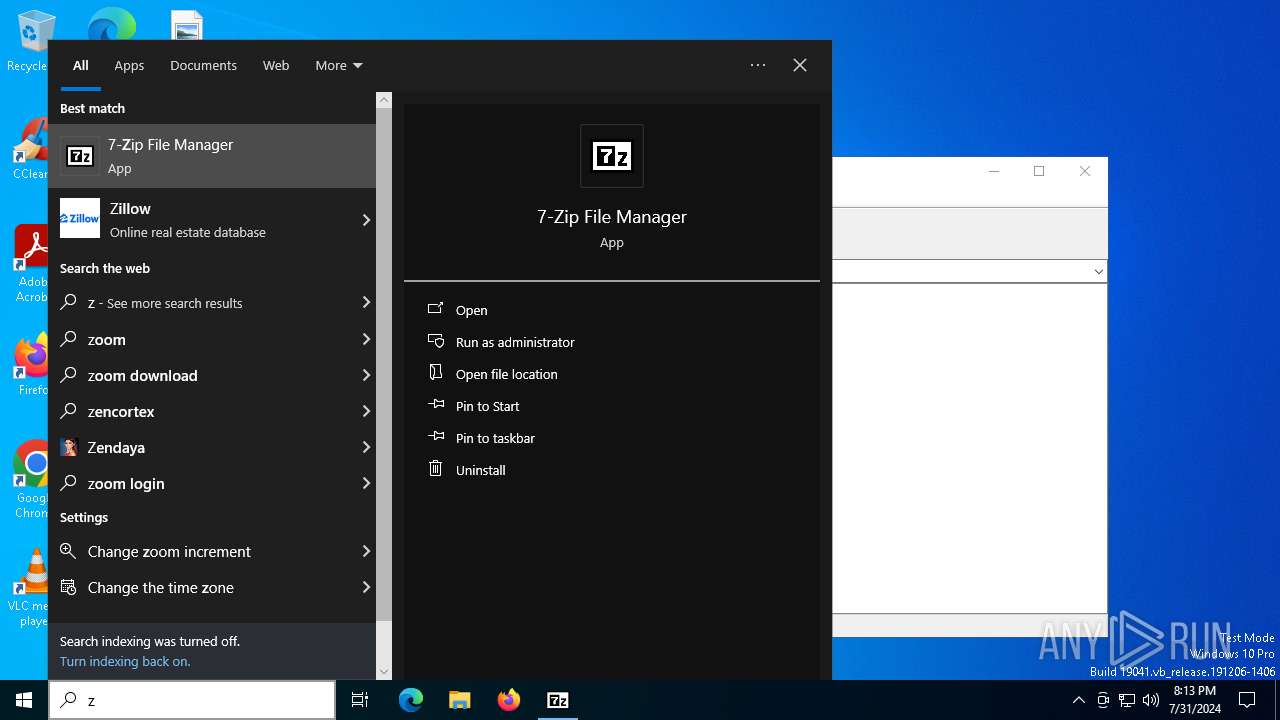Select "z - See more search results" suggestion
Viewport: 1280px width, 720px height.
click(x=205, y=303)
